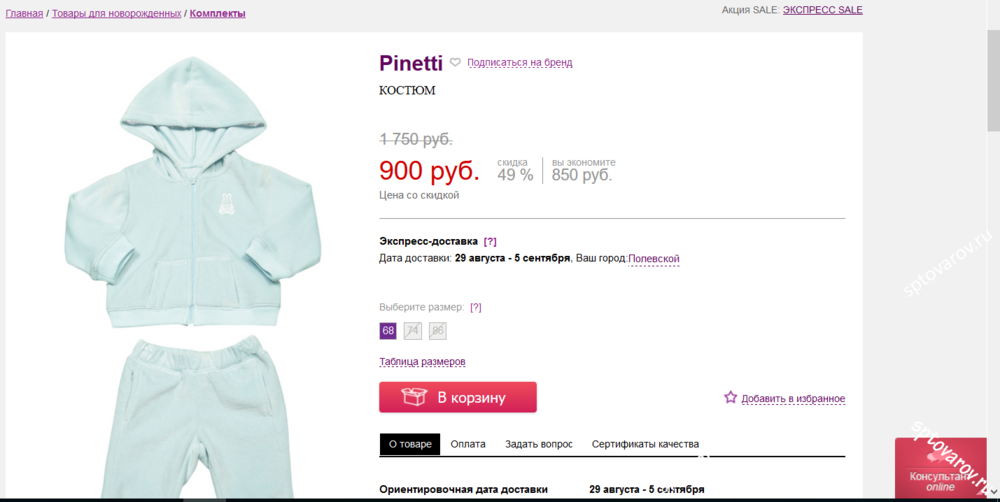
Task: Click the scrollbar down arrow
Action: point(993,492)
